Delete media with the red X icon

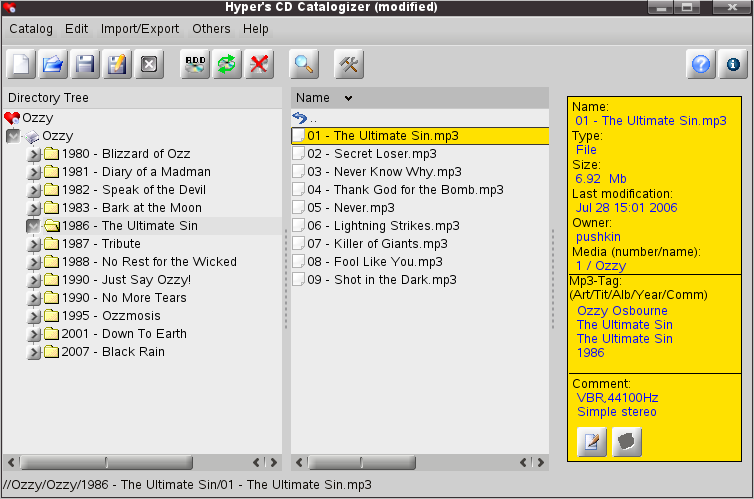pyautogui.click(x=259, y=64)
